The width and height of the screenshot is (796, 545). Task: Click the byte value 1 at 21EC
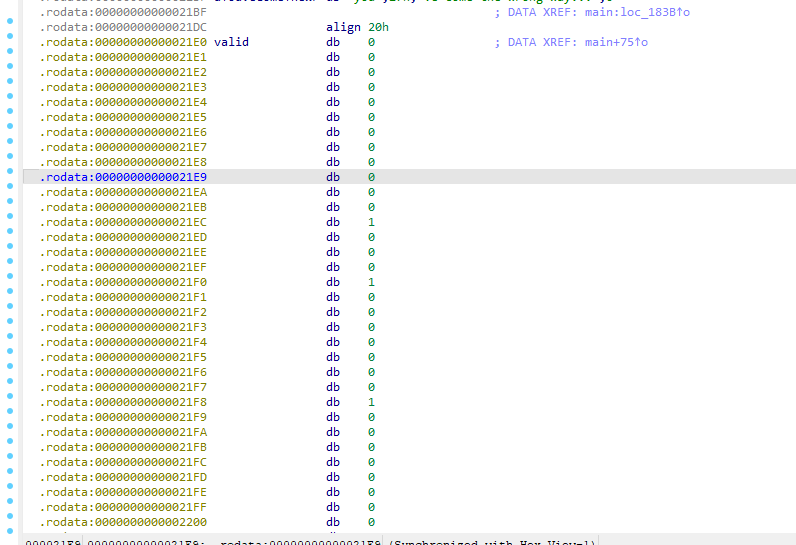(372, 222)
